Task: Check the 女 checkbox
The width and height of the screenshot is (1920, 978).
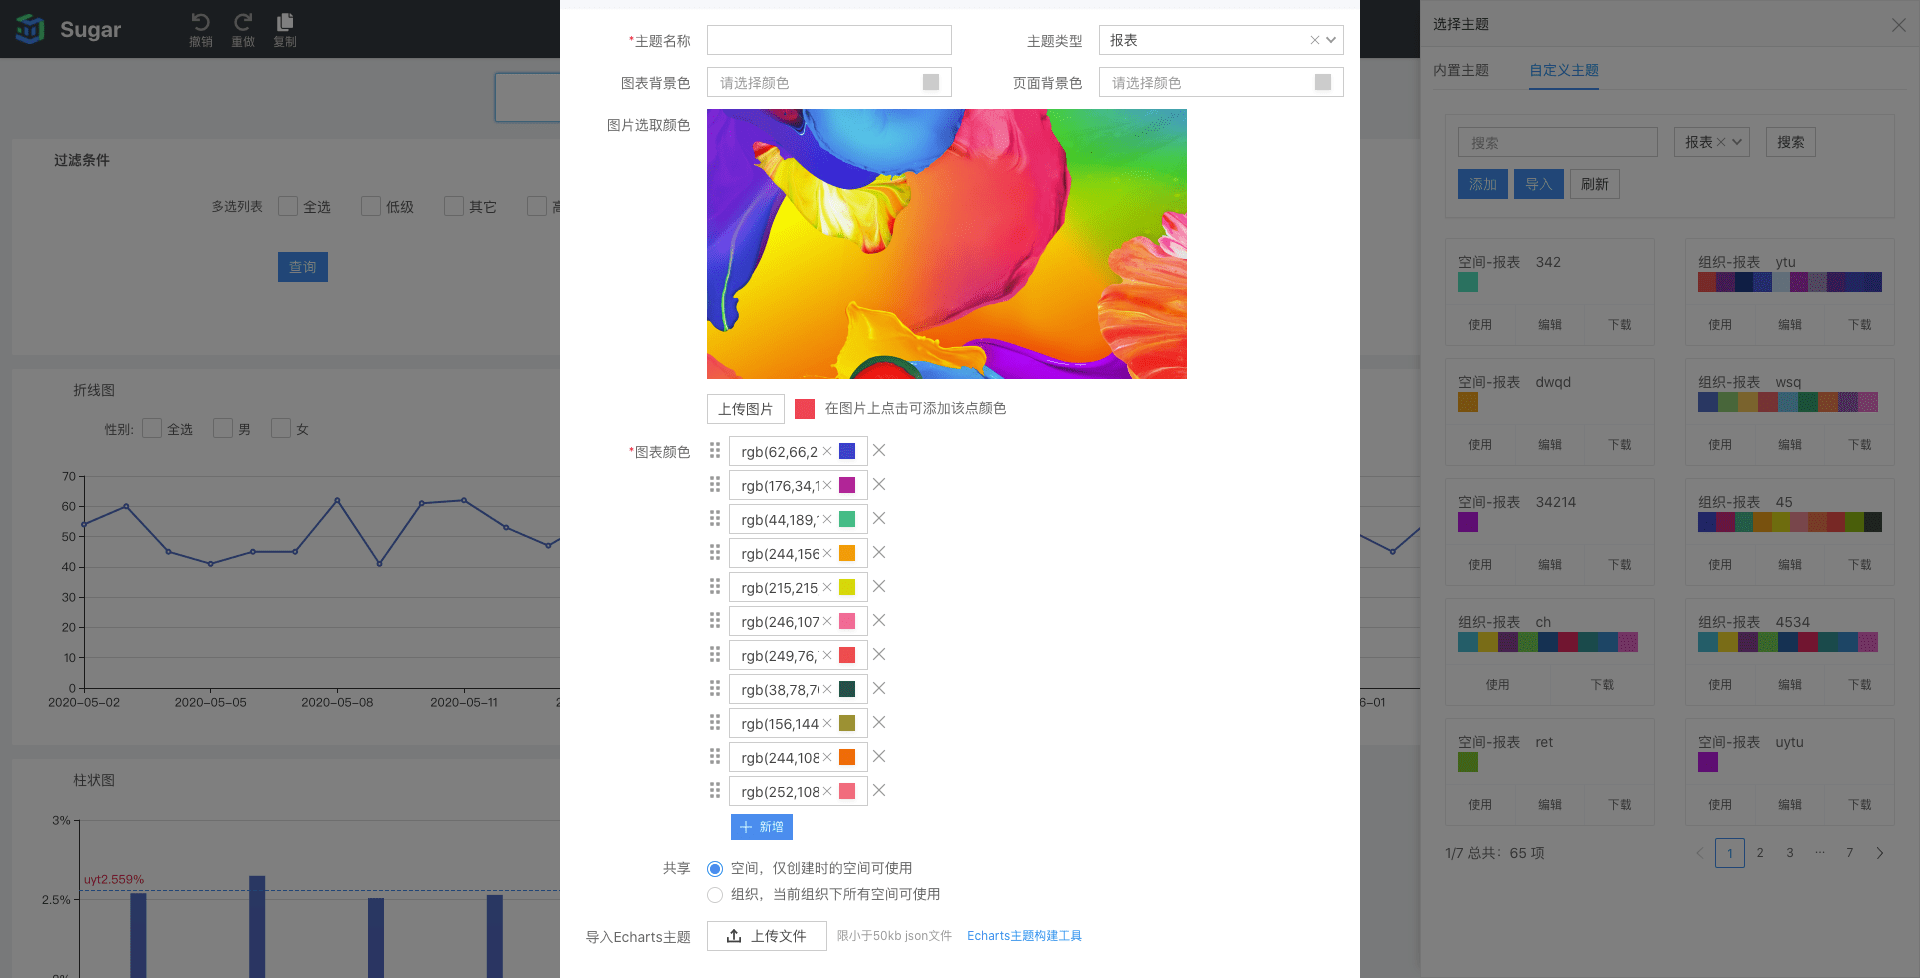Action: 281,428
